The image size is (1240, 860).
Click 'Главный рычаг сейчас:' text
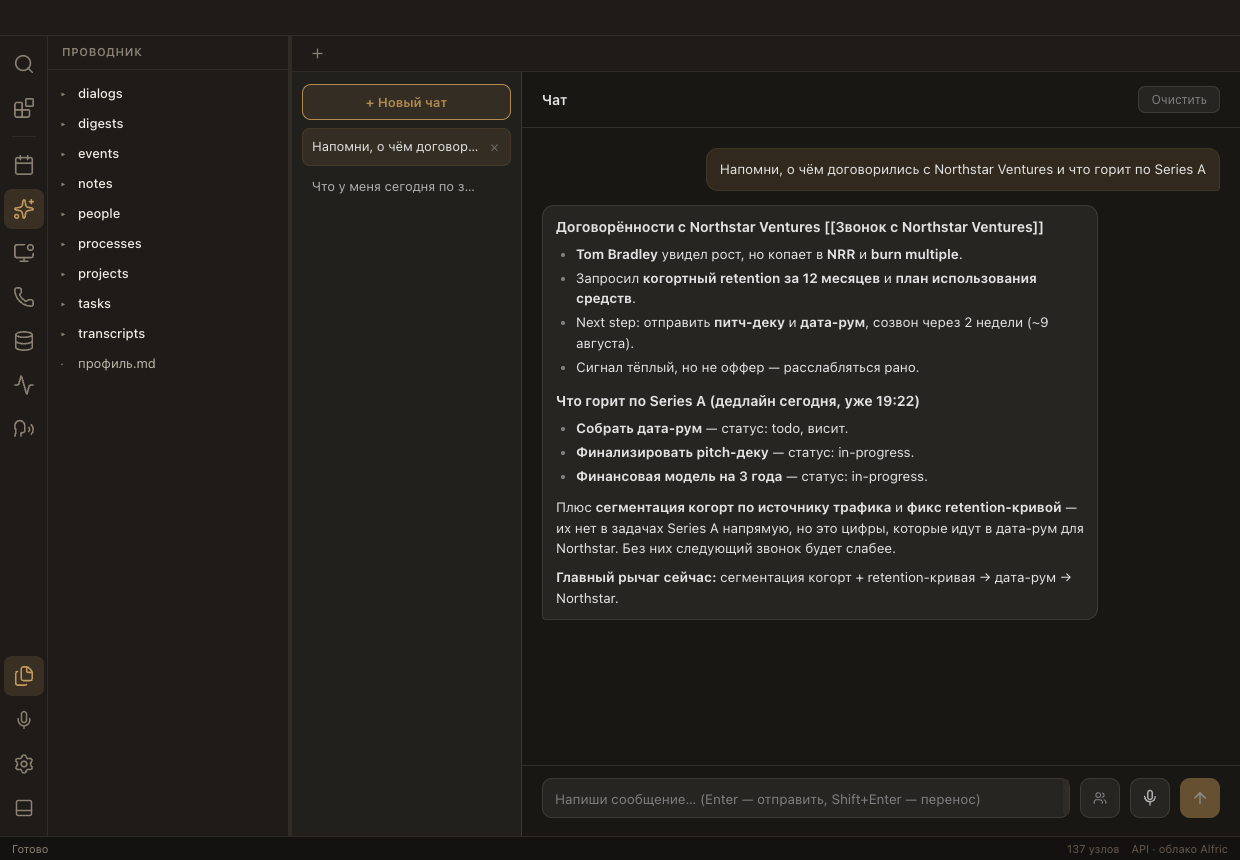[636, 577]
